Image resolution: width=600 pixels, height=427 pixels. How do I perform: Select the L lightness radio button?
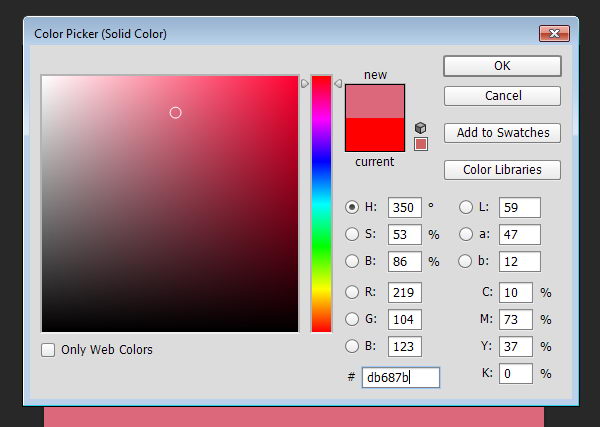[466, 208]
